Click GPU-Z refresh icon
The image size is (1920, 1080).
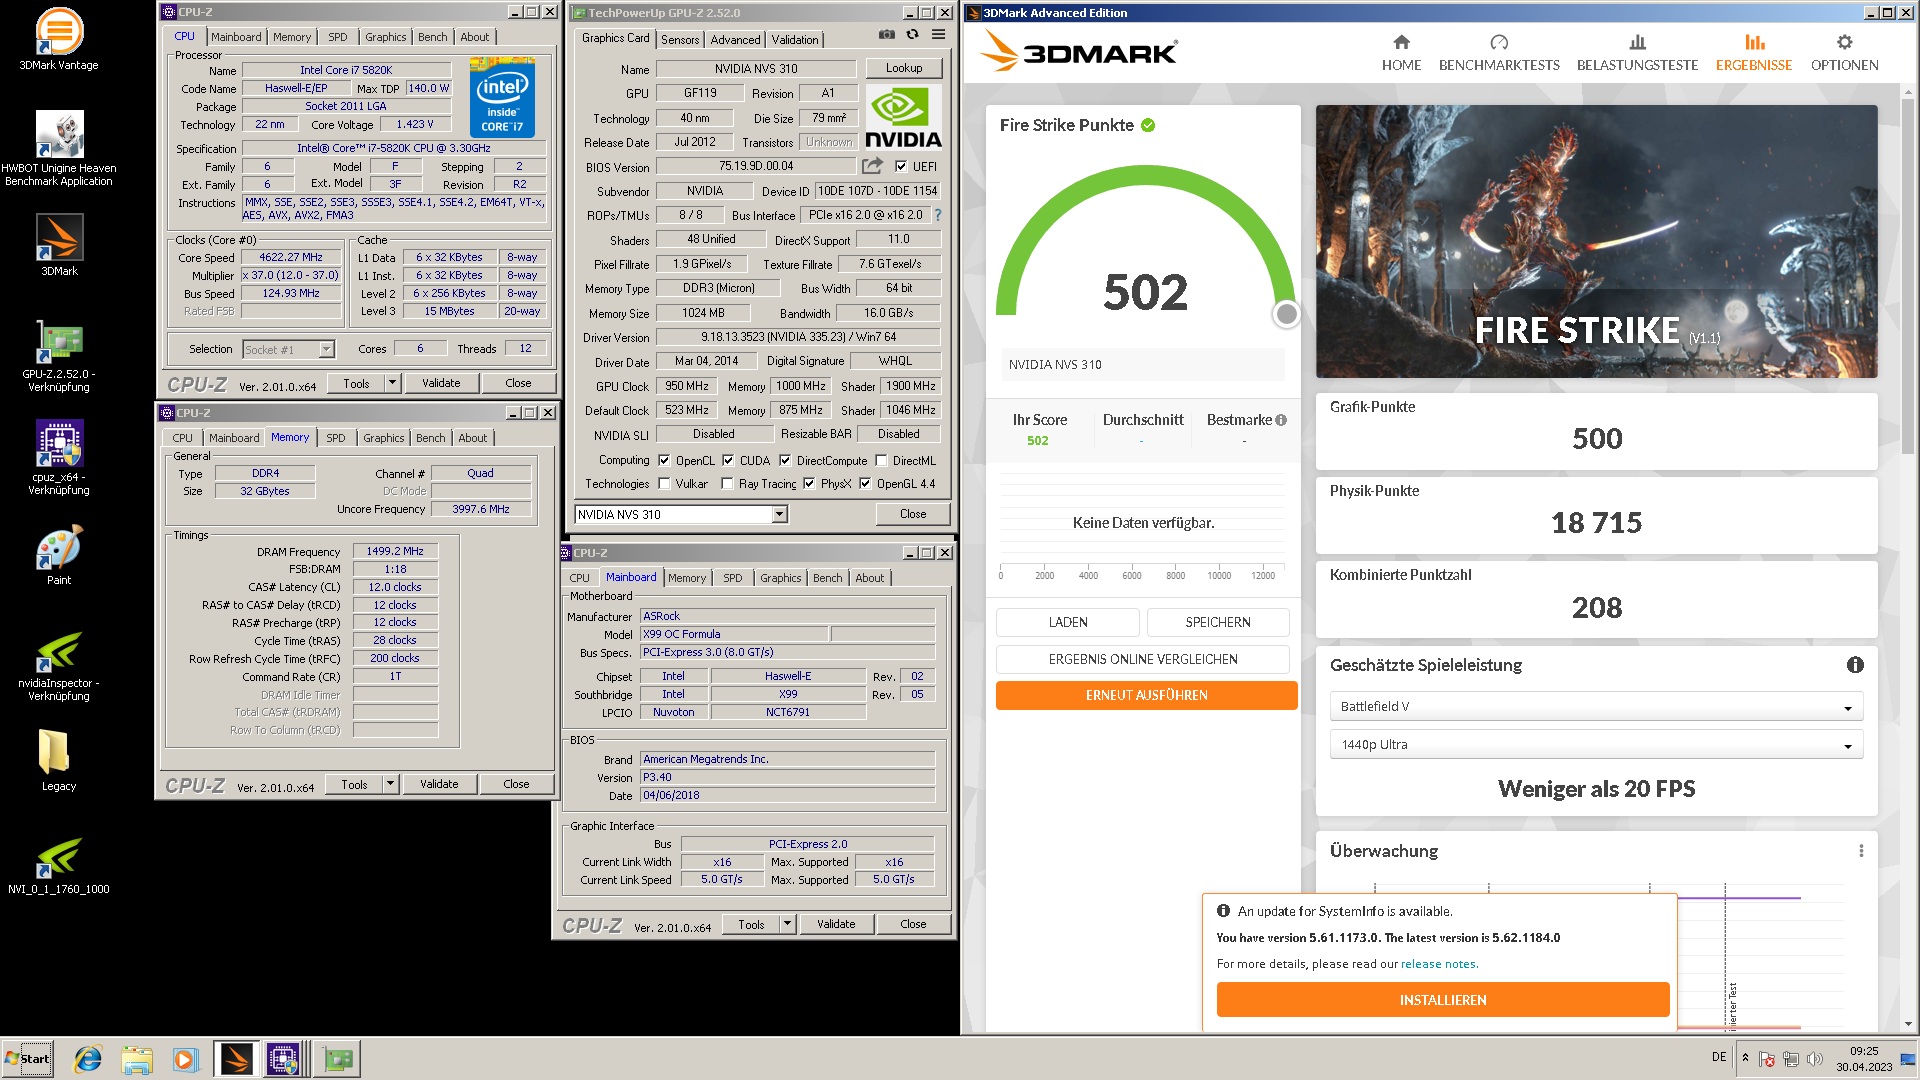[912, 35]
